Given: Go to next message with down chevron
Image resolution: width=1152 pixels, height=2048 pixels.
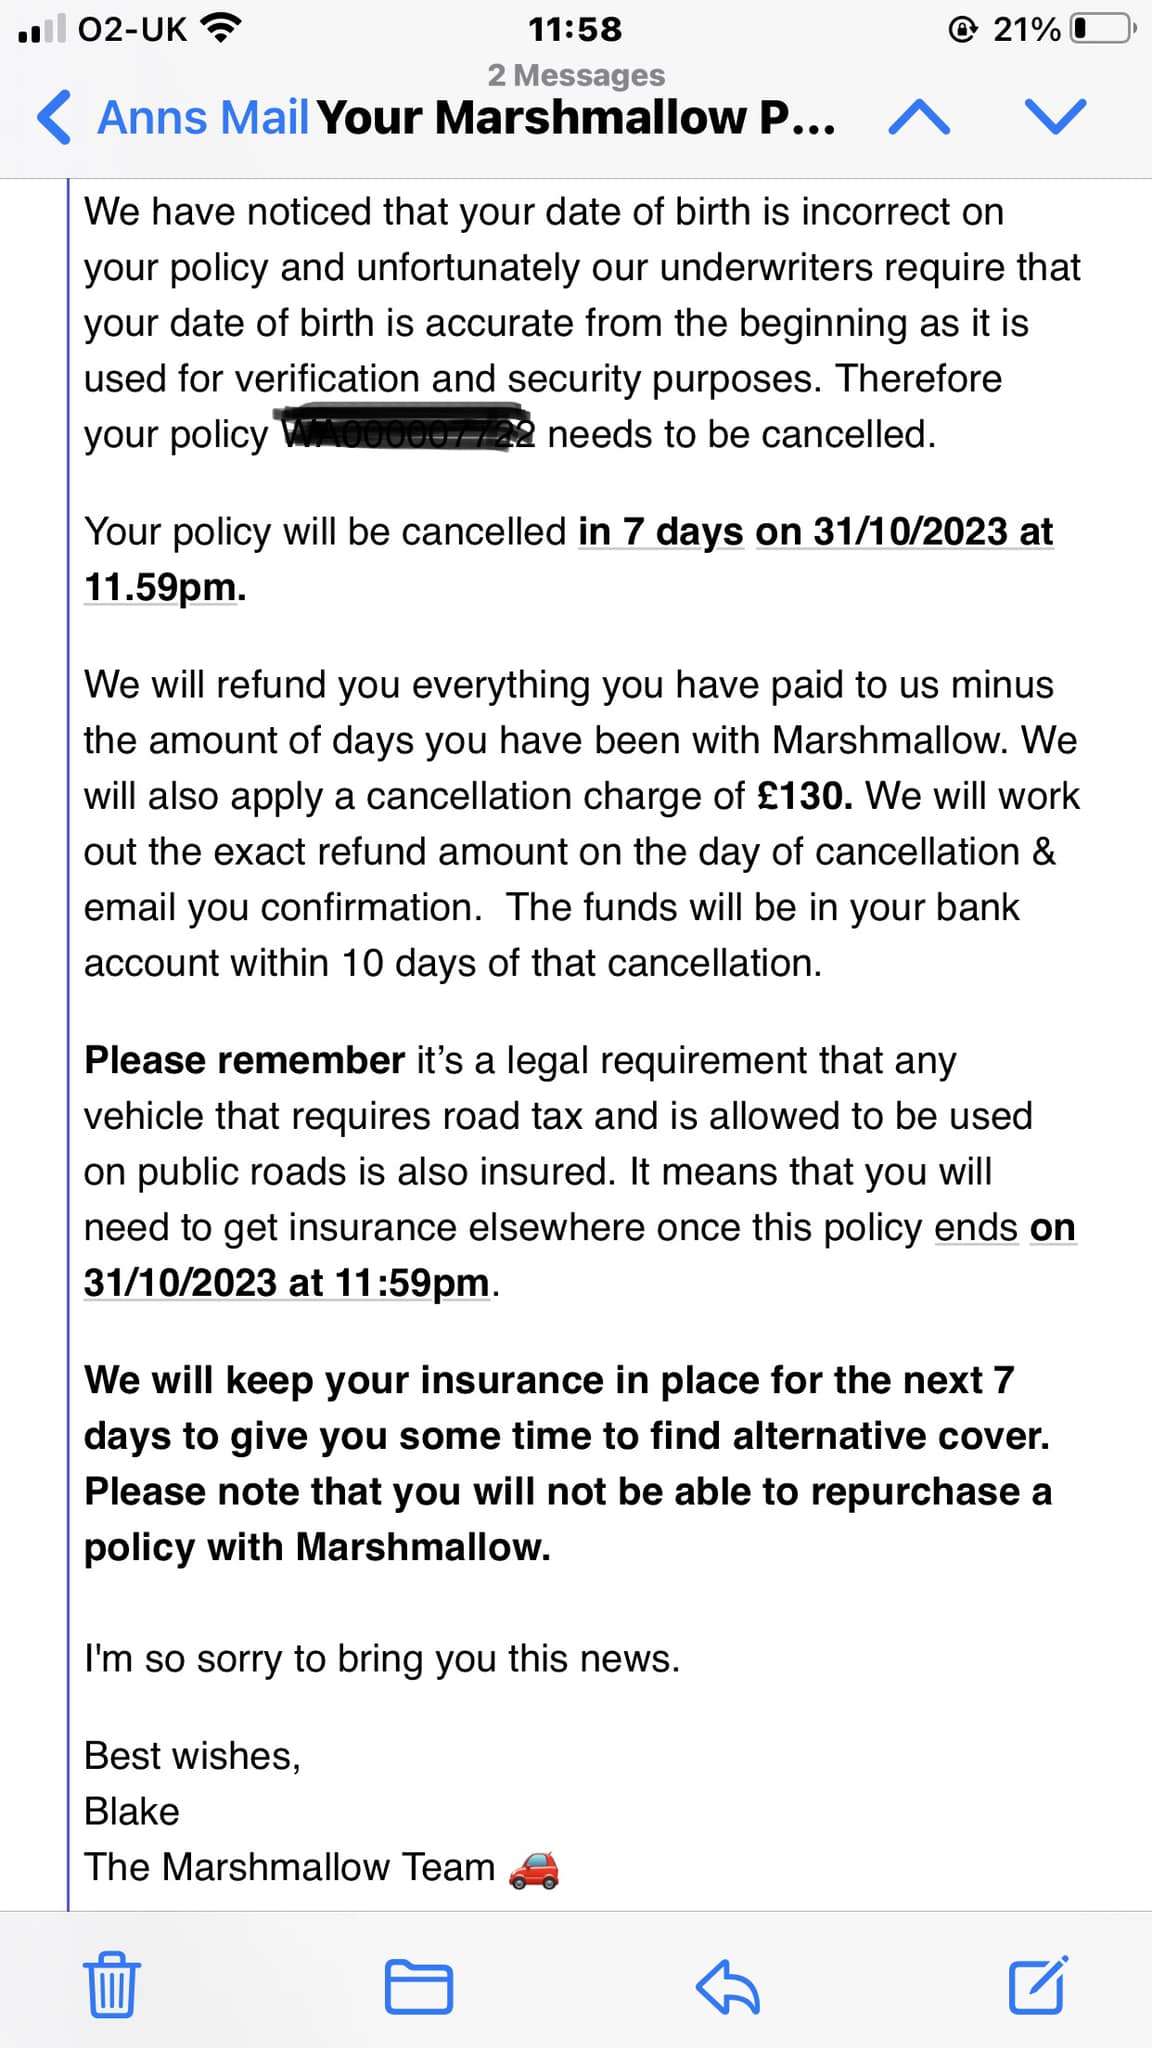Looking at the screenshot, I should tap(1056, 117).
